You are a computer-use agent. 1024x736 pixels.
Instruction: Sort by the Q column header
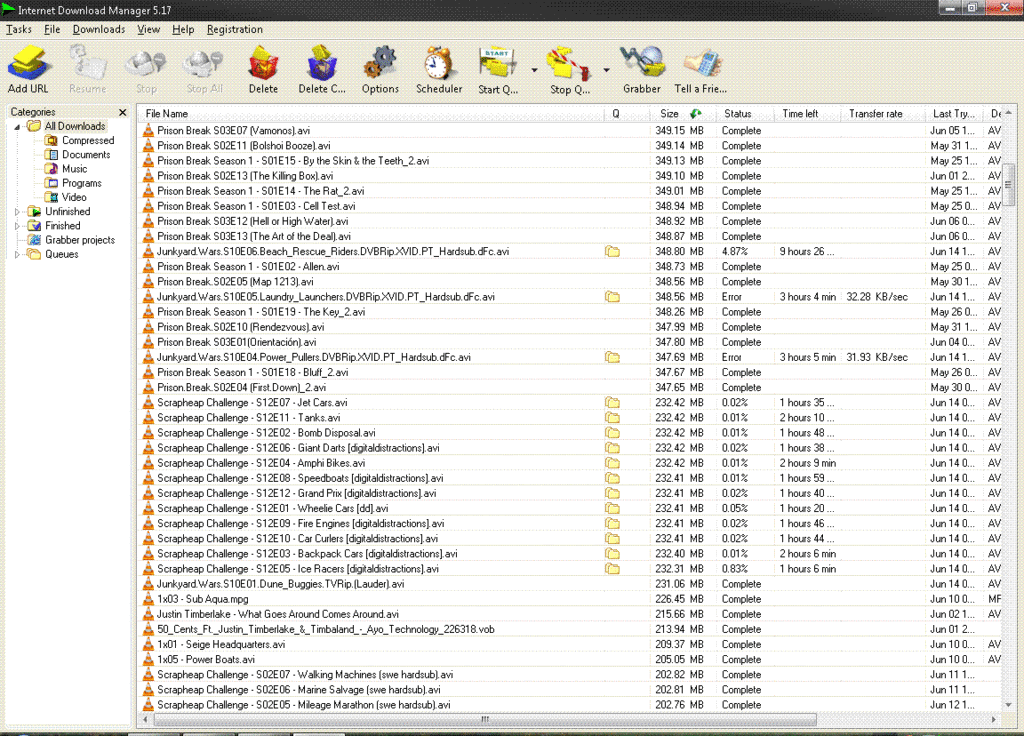pos(627,114)
